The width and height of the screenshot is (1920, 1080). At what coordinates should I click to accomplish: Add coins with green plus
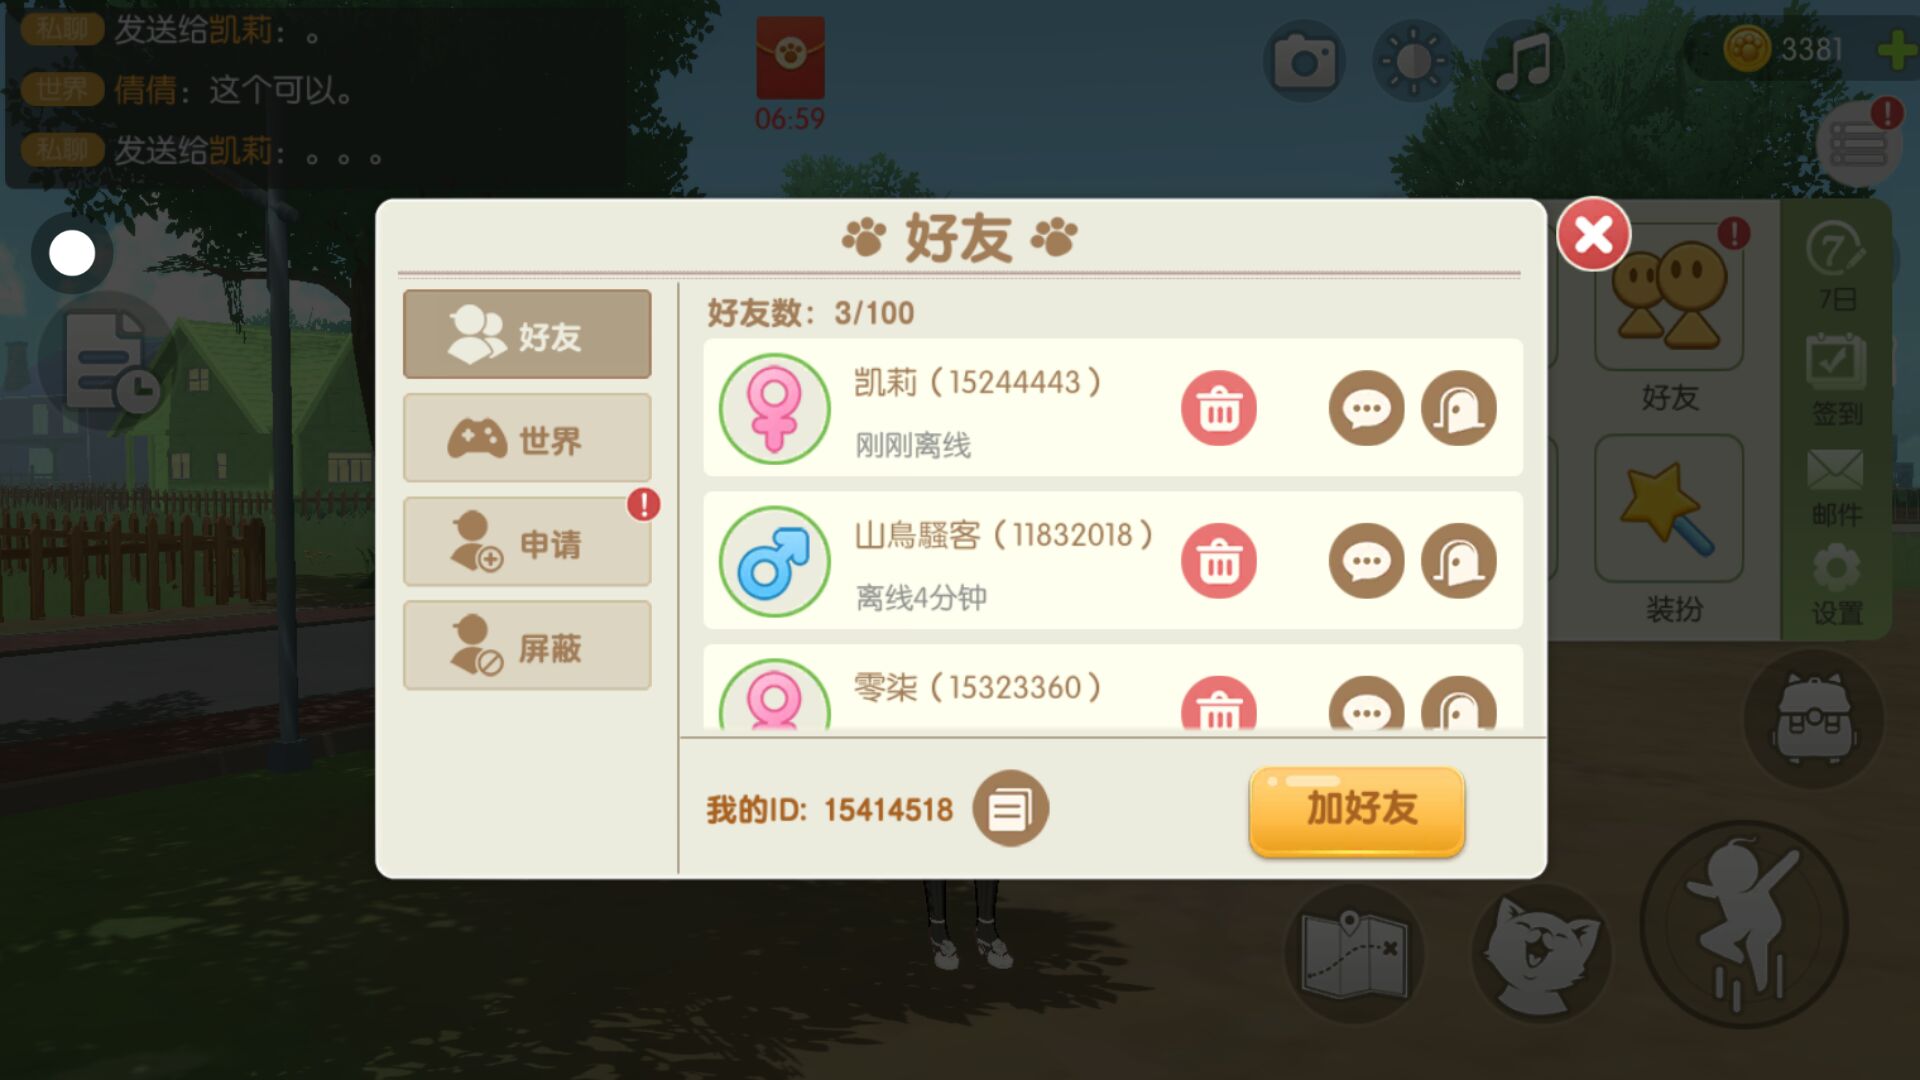coord(1896,50)
